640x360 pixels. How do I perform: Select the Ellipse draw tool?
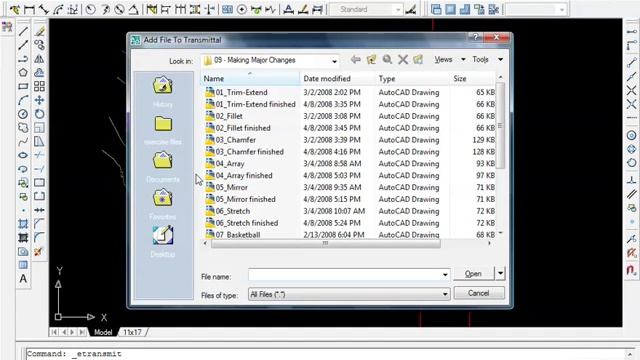point(23,156)
